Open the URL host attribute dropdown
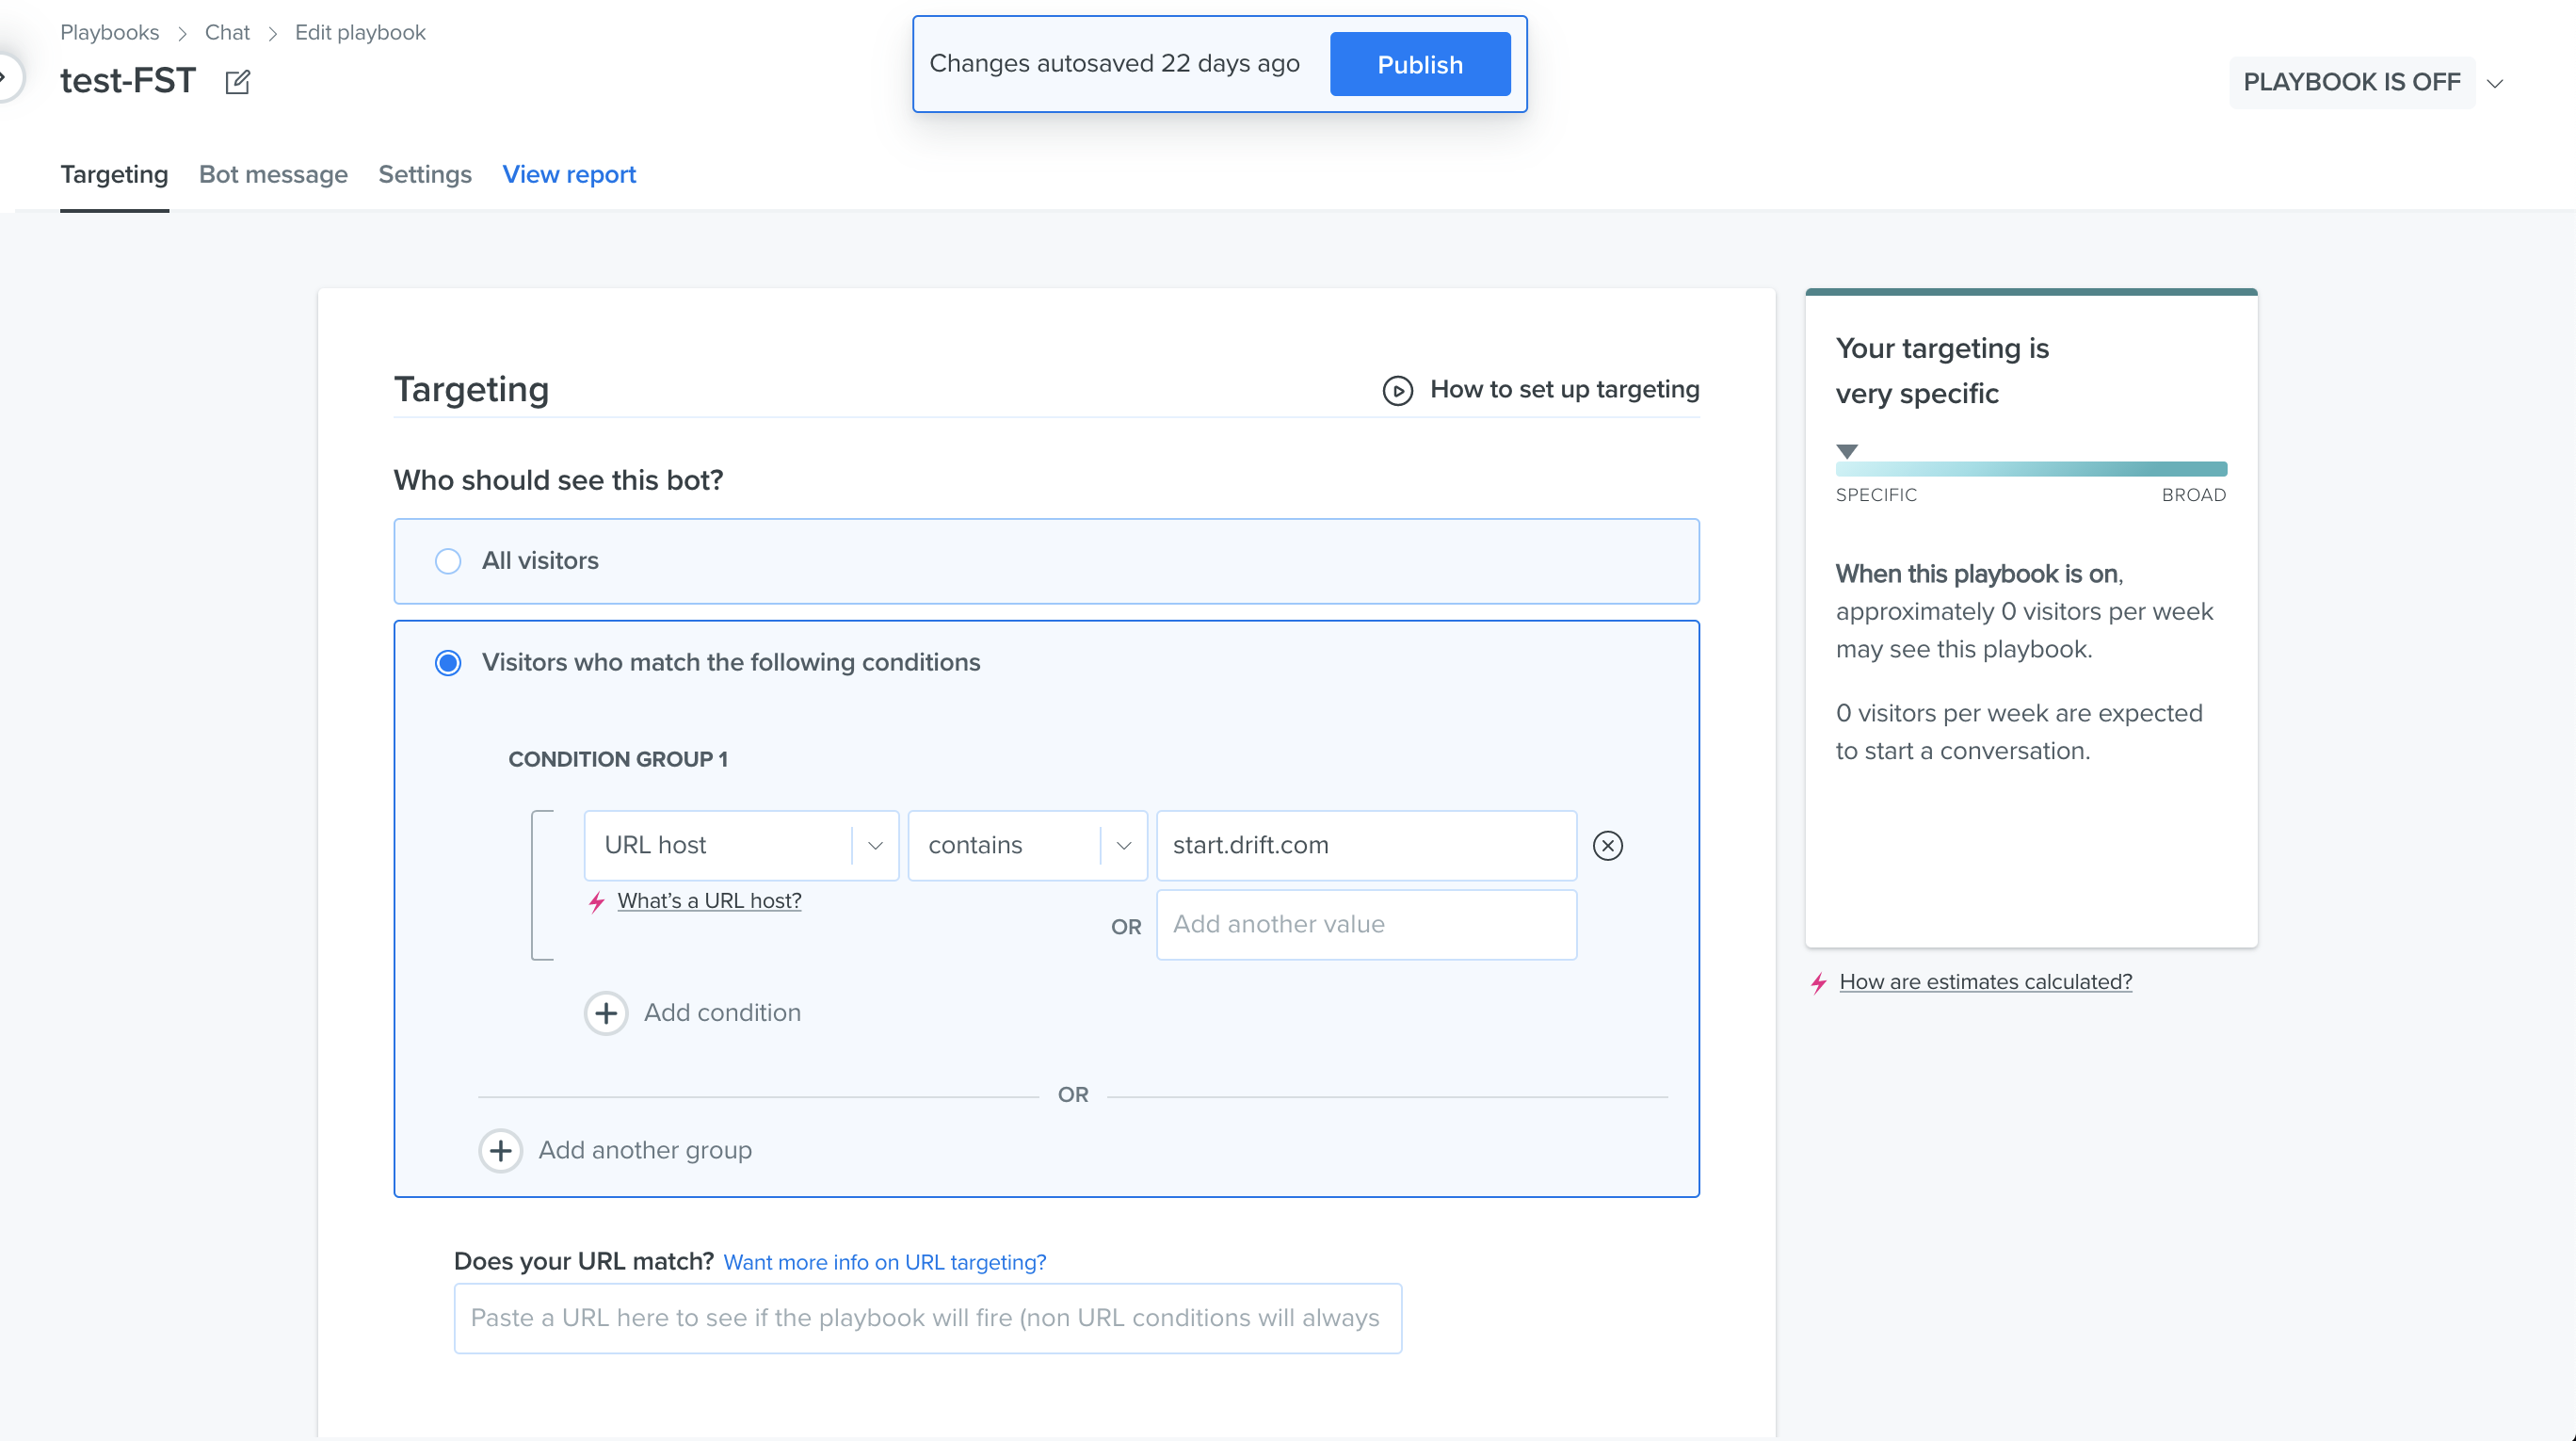 pyautogui.click(x=741, y=846)
